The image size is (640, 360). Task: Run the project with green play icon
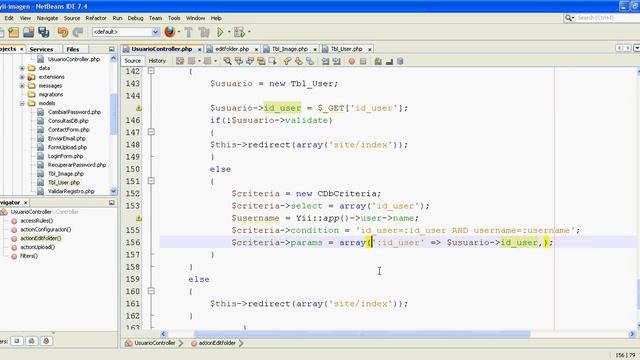point(220,32)
